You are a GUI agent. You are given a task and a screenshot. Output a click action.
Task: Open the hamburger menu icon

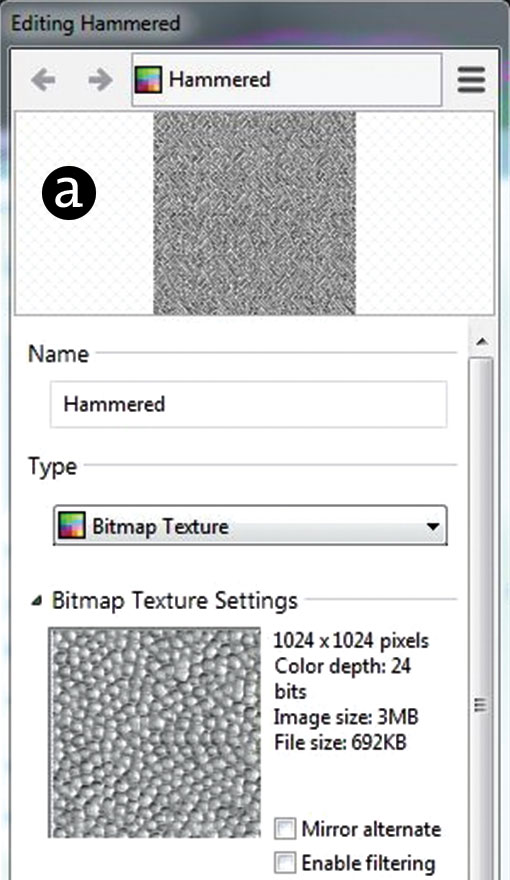(x=471, y=80)
